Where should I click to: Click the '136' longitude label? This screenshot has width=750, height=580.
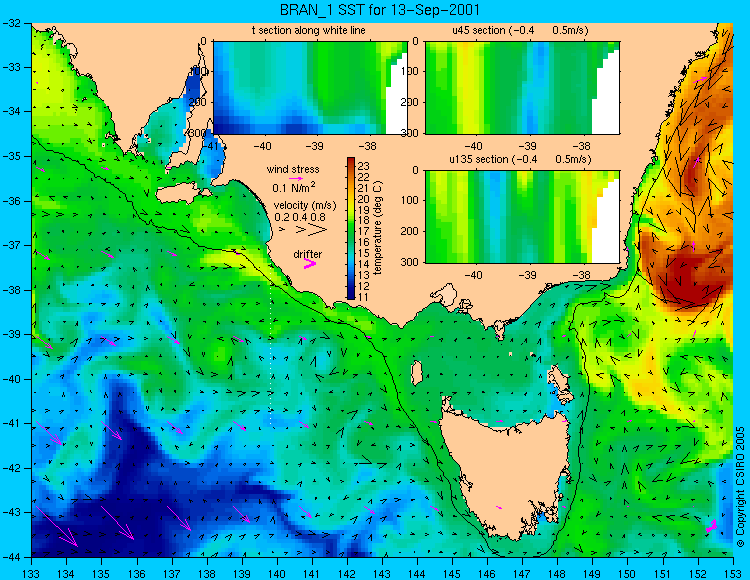tap(137, 573)
